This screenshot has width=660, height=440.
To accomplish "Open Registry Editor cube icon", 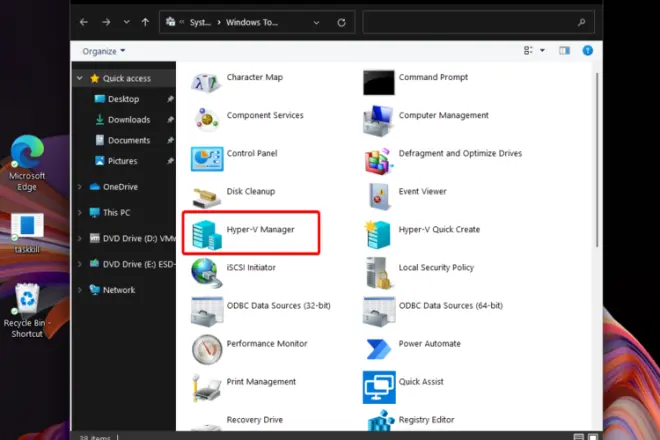I will (380, 421).
